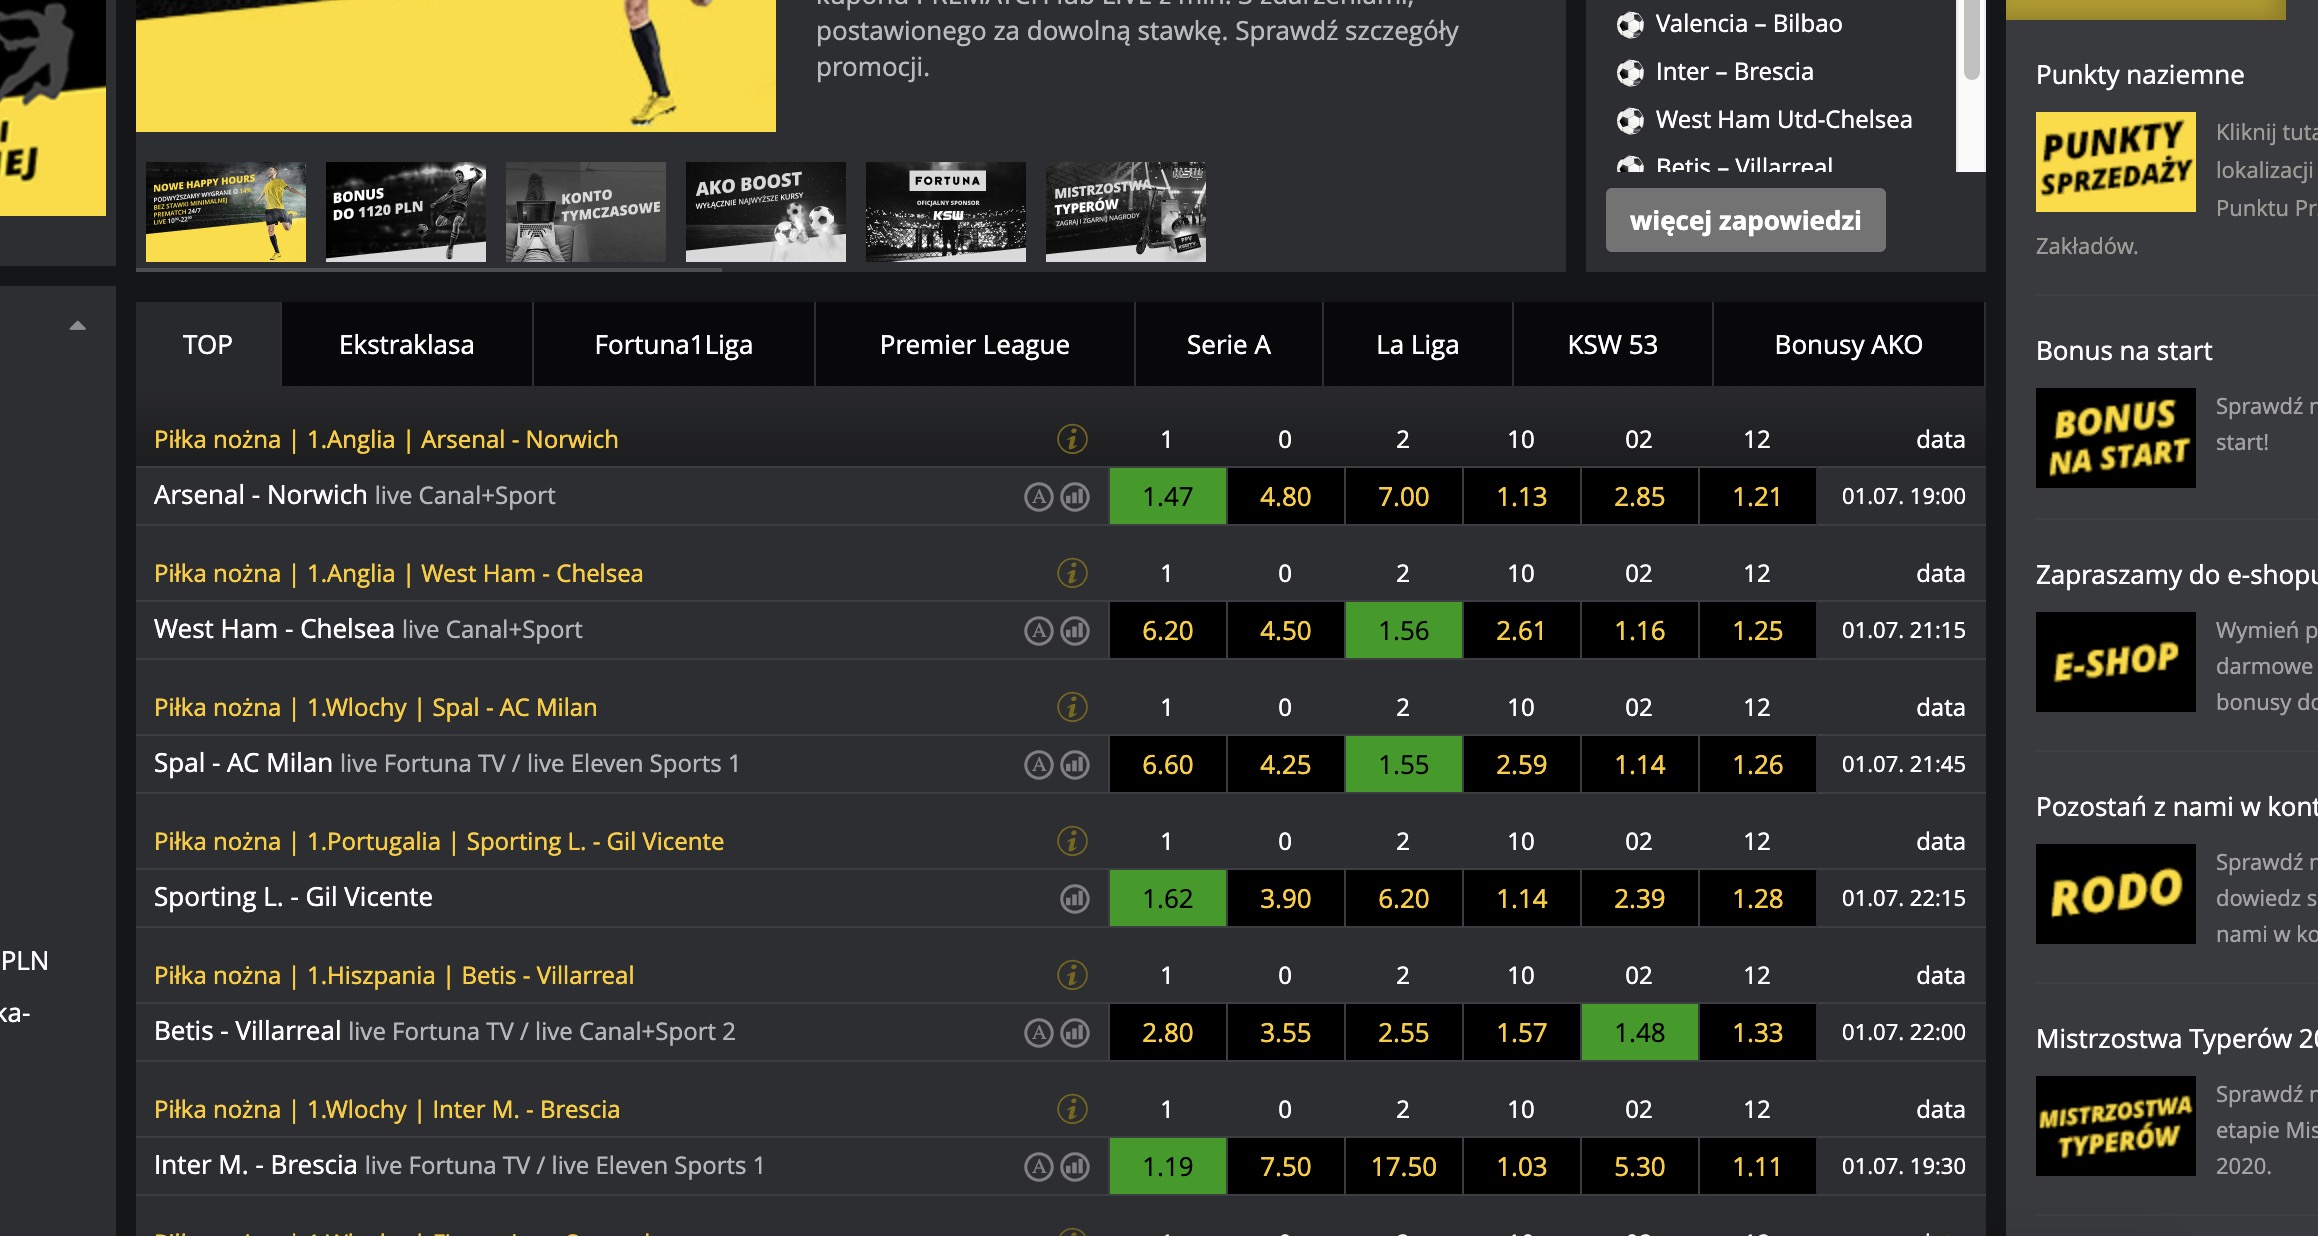Toggle Arsenal win odds 1.47
The image size is (2318, 1236).
tap(1168, 496)
